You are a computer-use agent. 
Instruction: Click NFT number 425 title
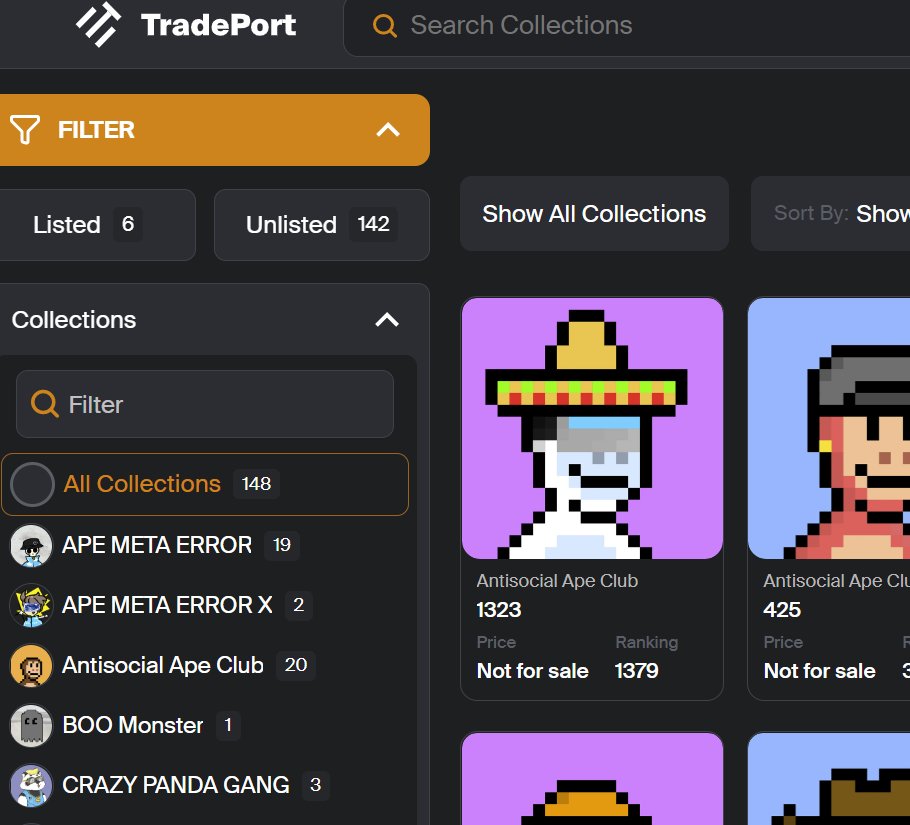click(782, 610)
